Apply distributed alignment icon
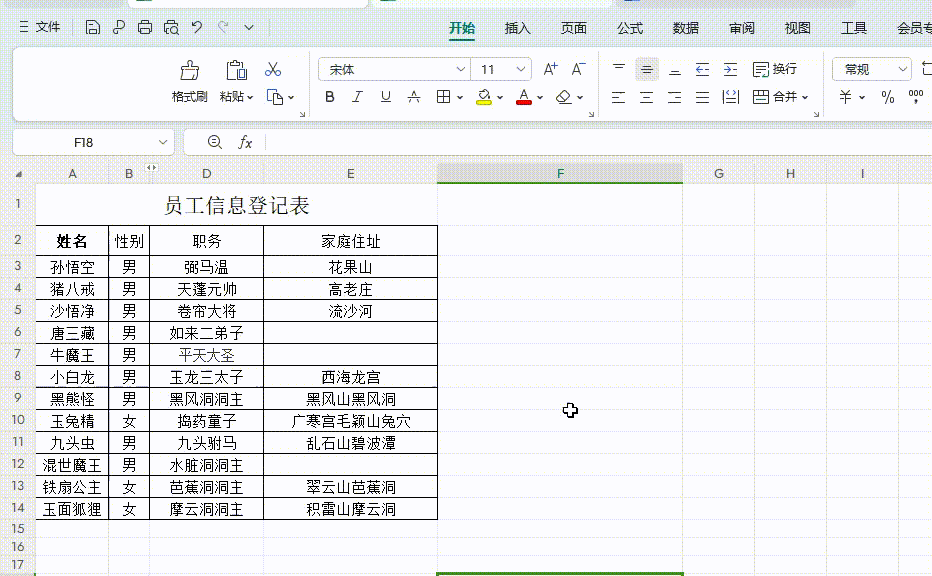 pos(730,97)
